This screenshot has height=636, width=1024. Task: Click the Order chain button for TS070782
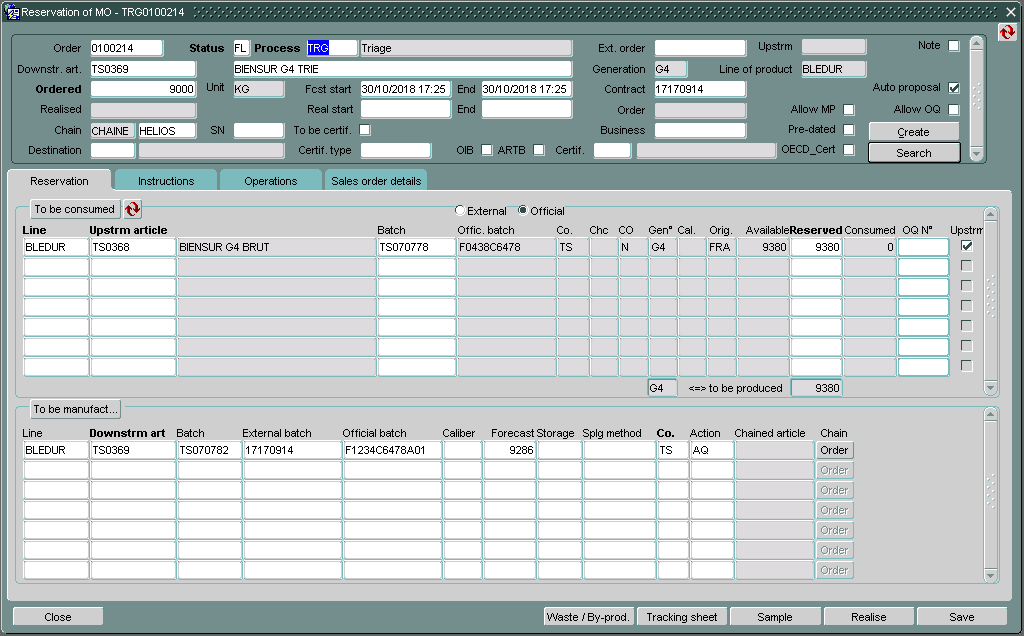pyautogui.click(x=834, y=450)
